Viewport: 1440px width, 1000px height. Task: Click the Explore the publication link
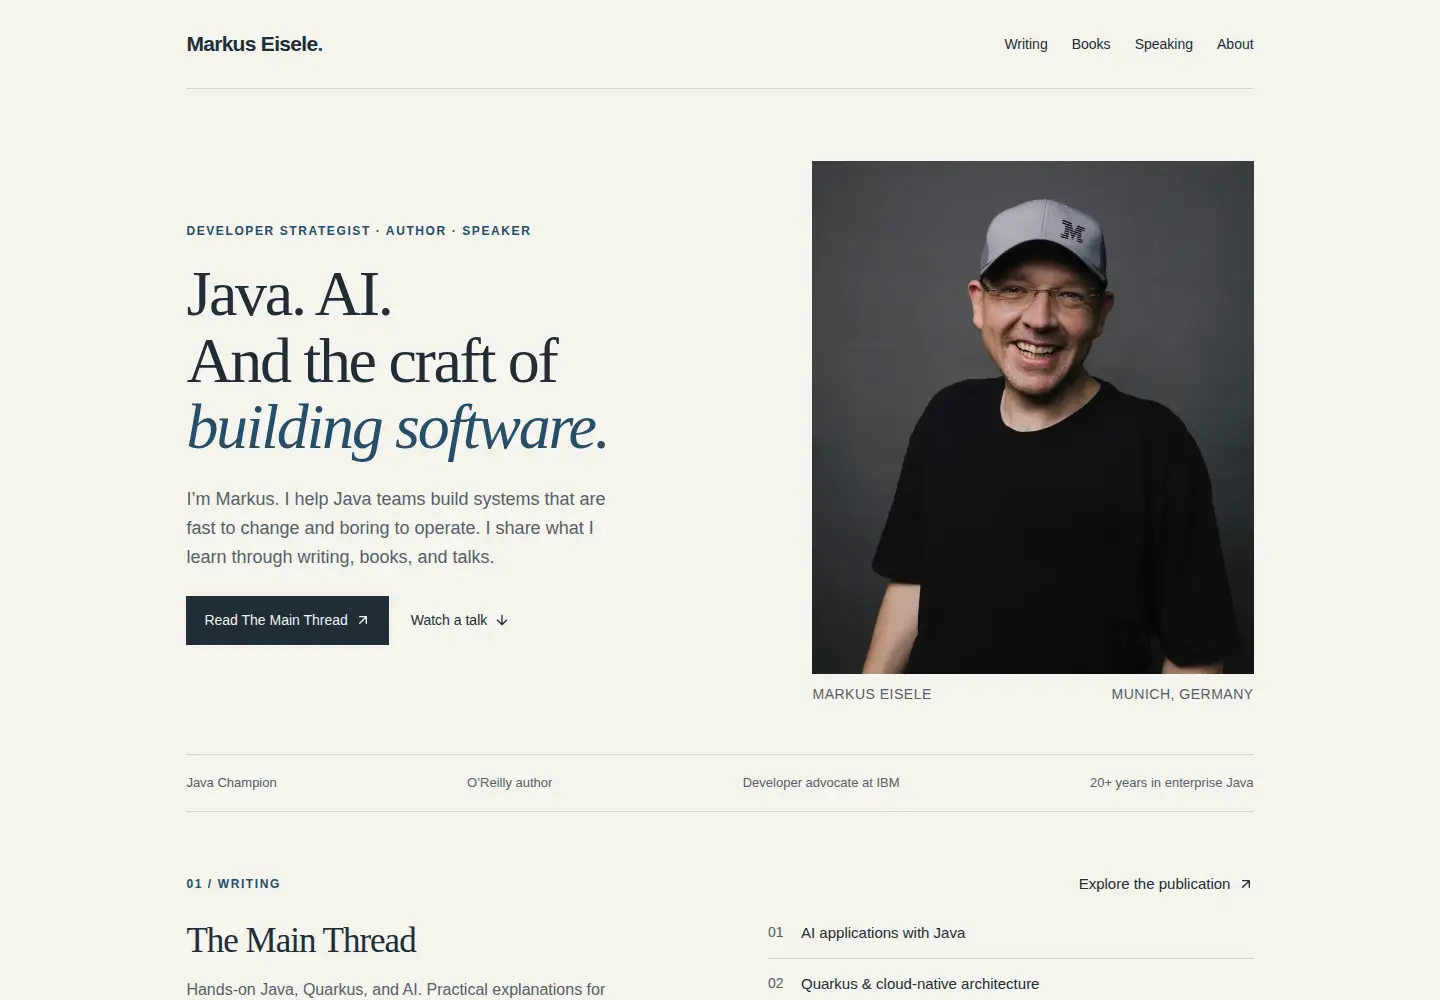pyautogui.click(x=1165, y=884)
